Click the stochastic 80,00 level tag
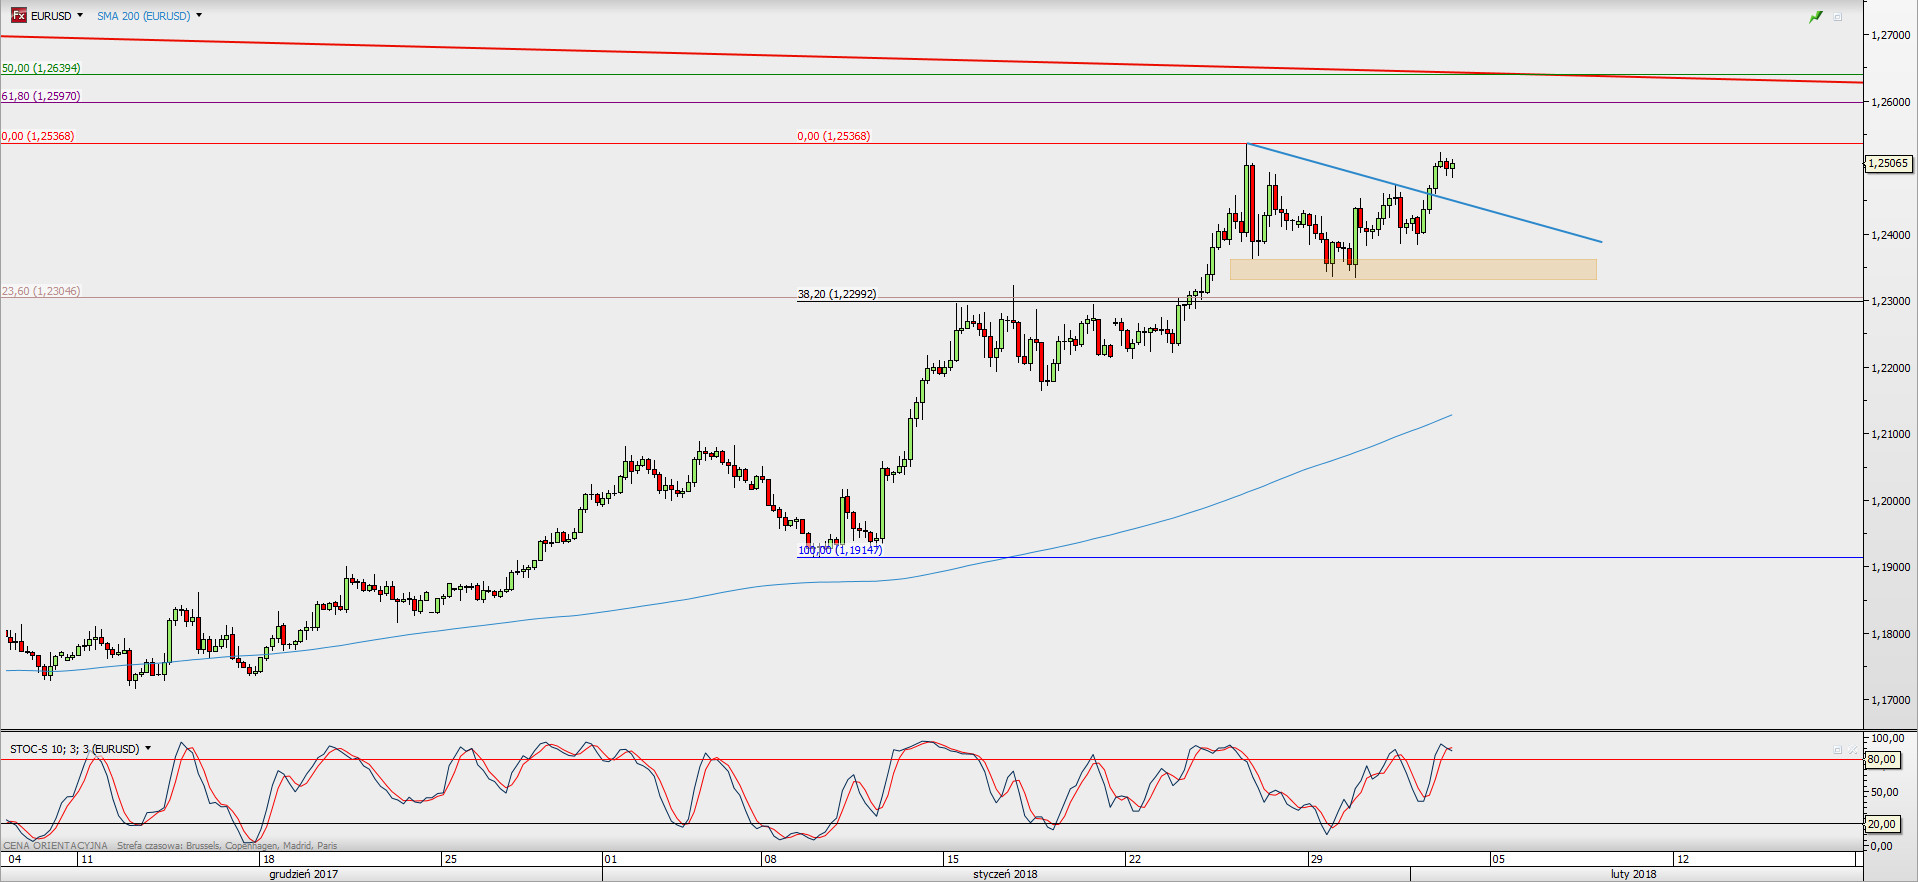The height and width of the screenshot is (882, 1918). pos(1882,760)
